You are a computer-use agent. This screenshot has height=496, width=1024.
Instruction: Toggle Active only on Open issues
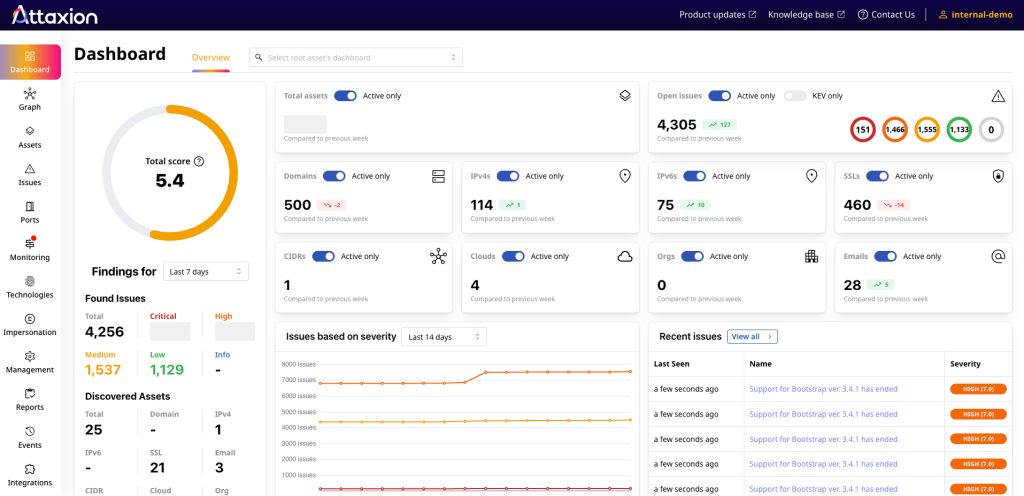[720, 96]
